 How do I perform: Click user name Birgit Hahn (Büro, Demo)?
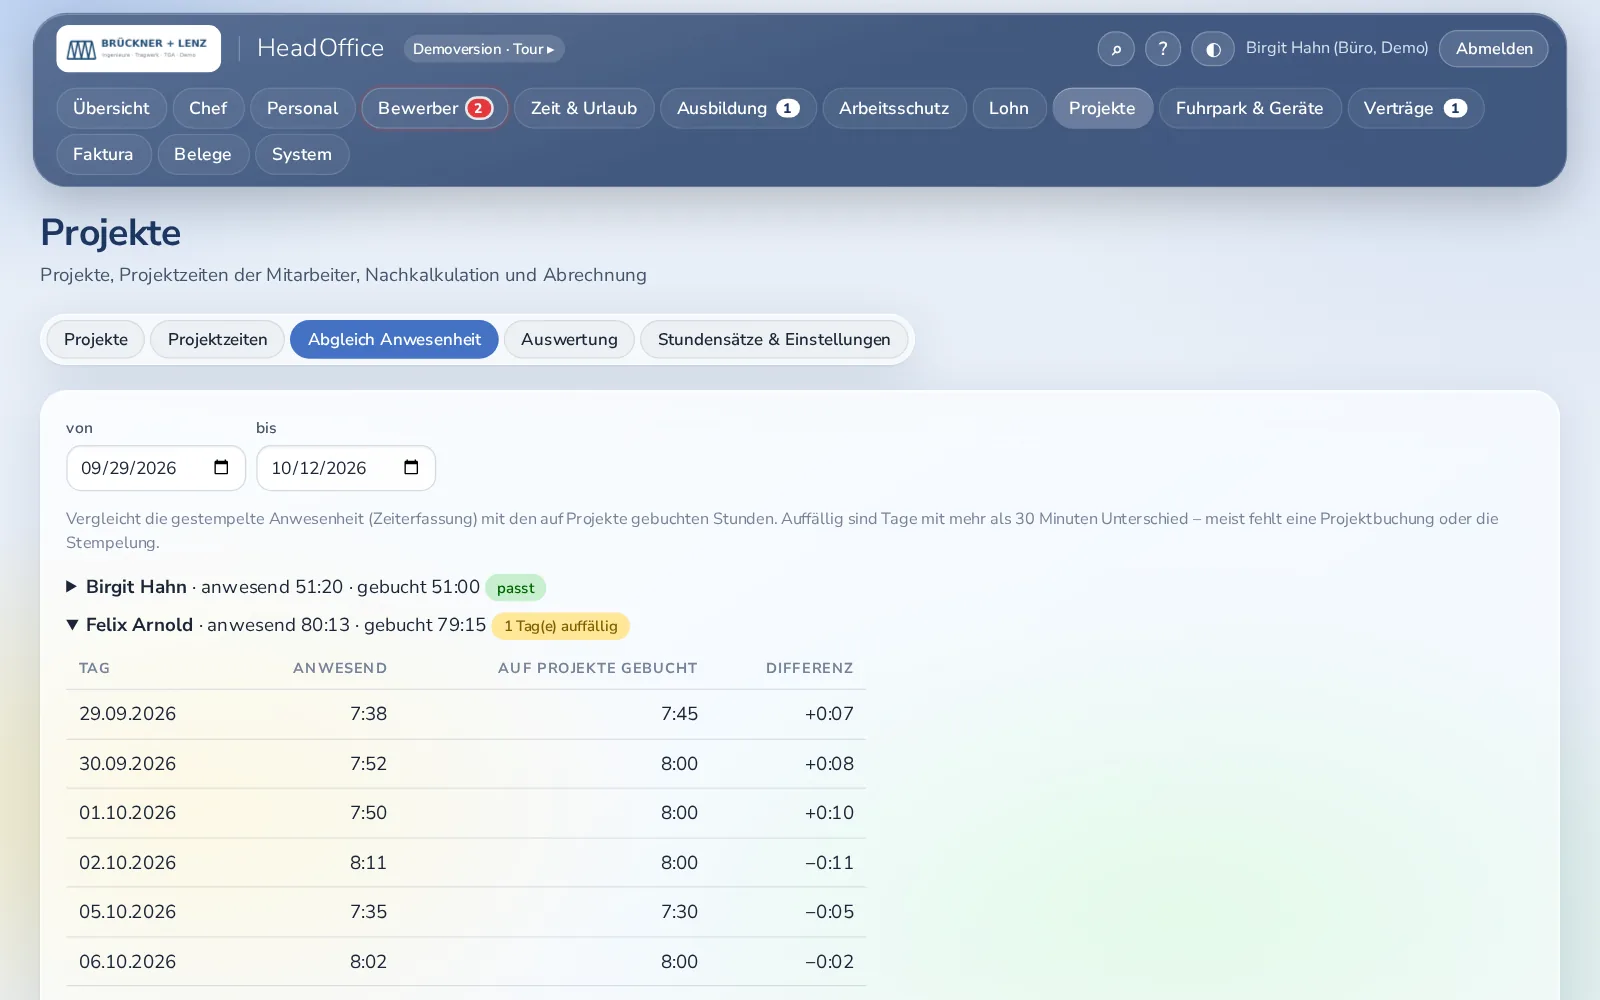click(1337, 48)
